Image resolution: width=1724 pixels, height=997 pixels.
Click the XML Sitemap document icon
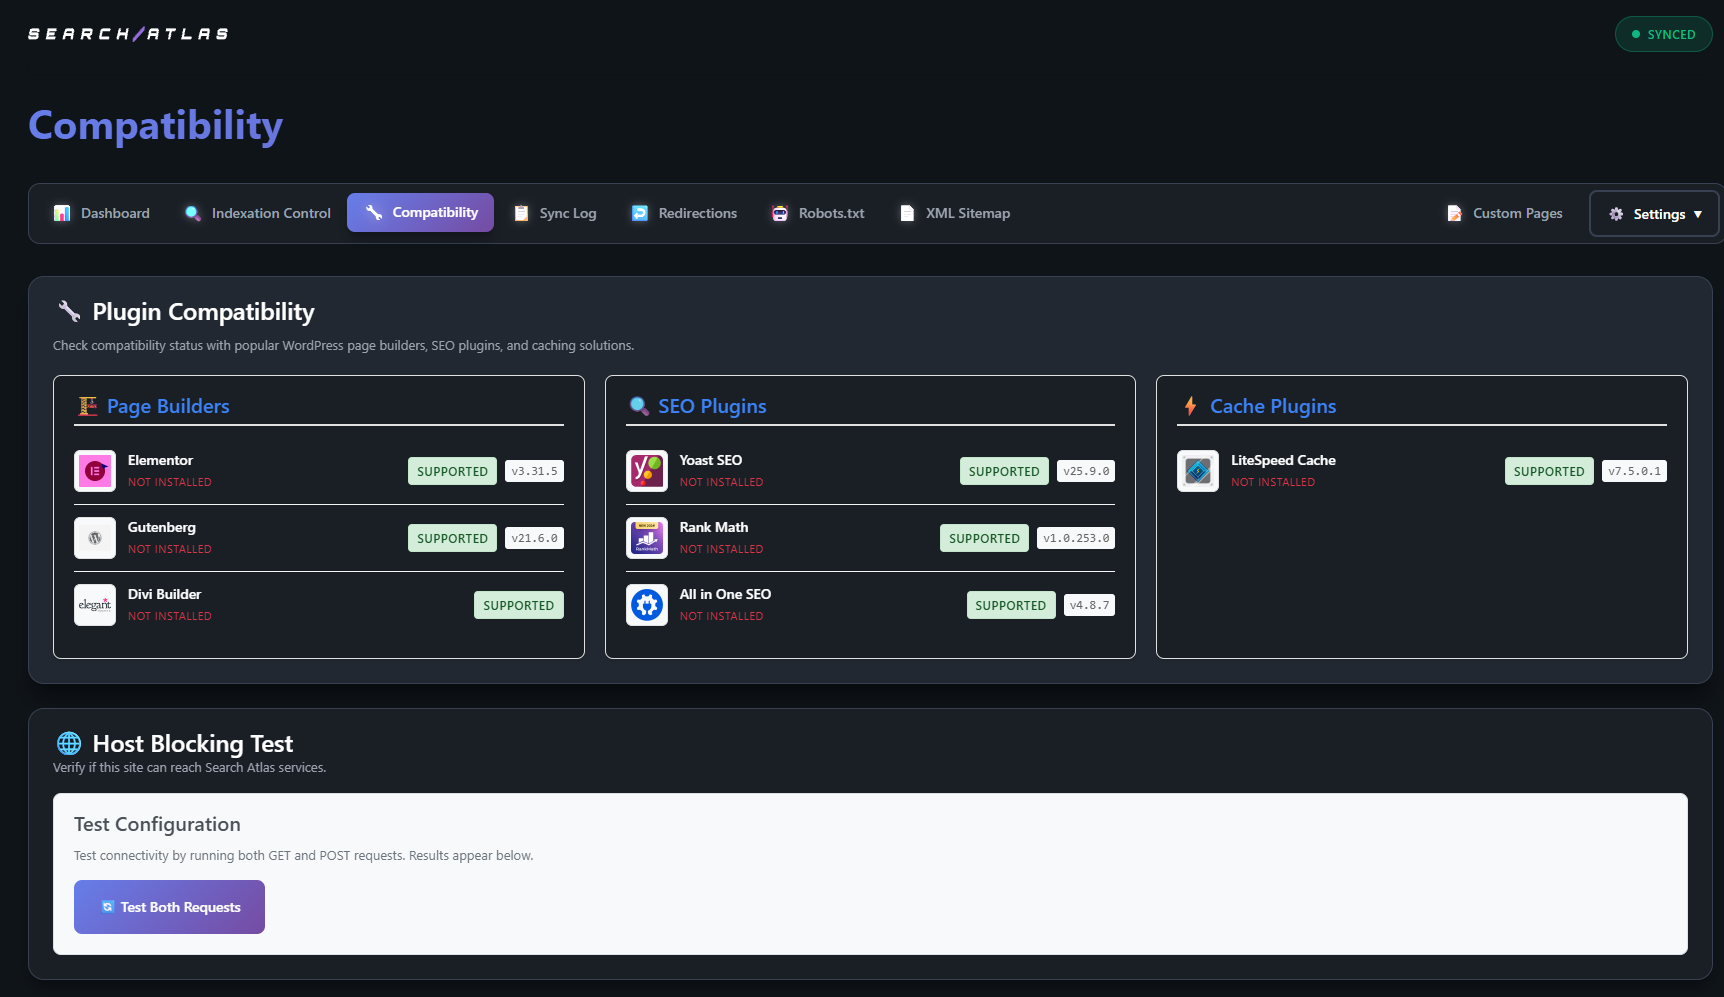click(x=907, y=213)
